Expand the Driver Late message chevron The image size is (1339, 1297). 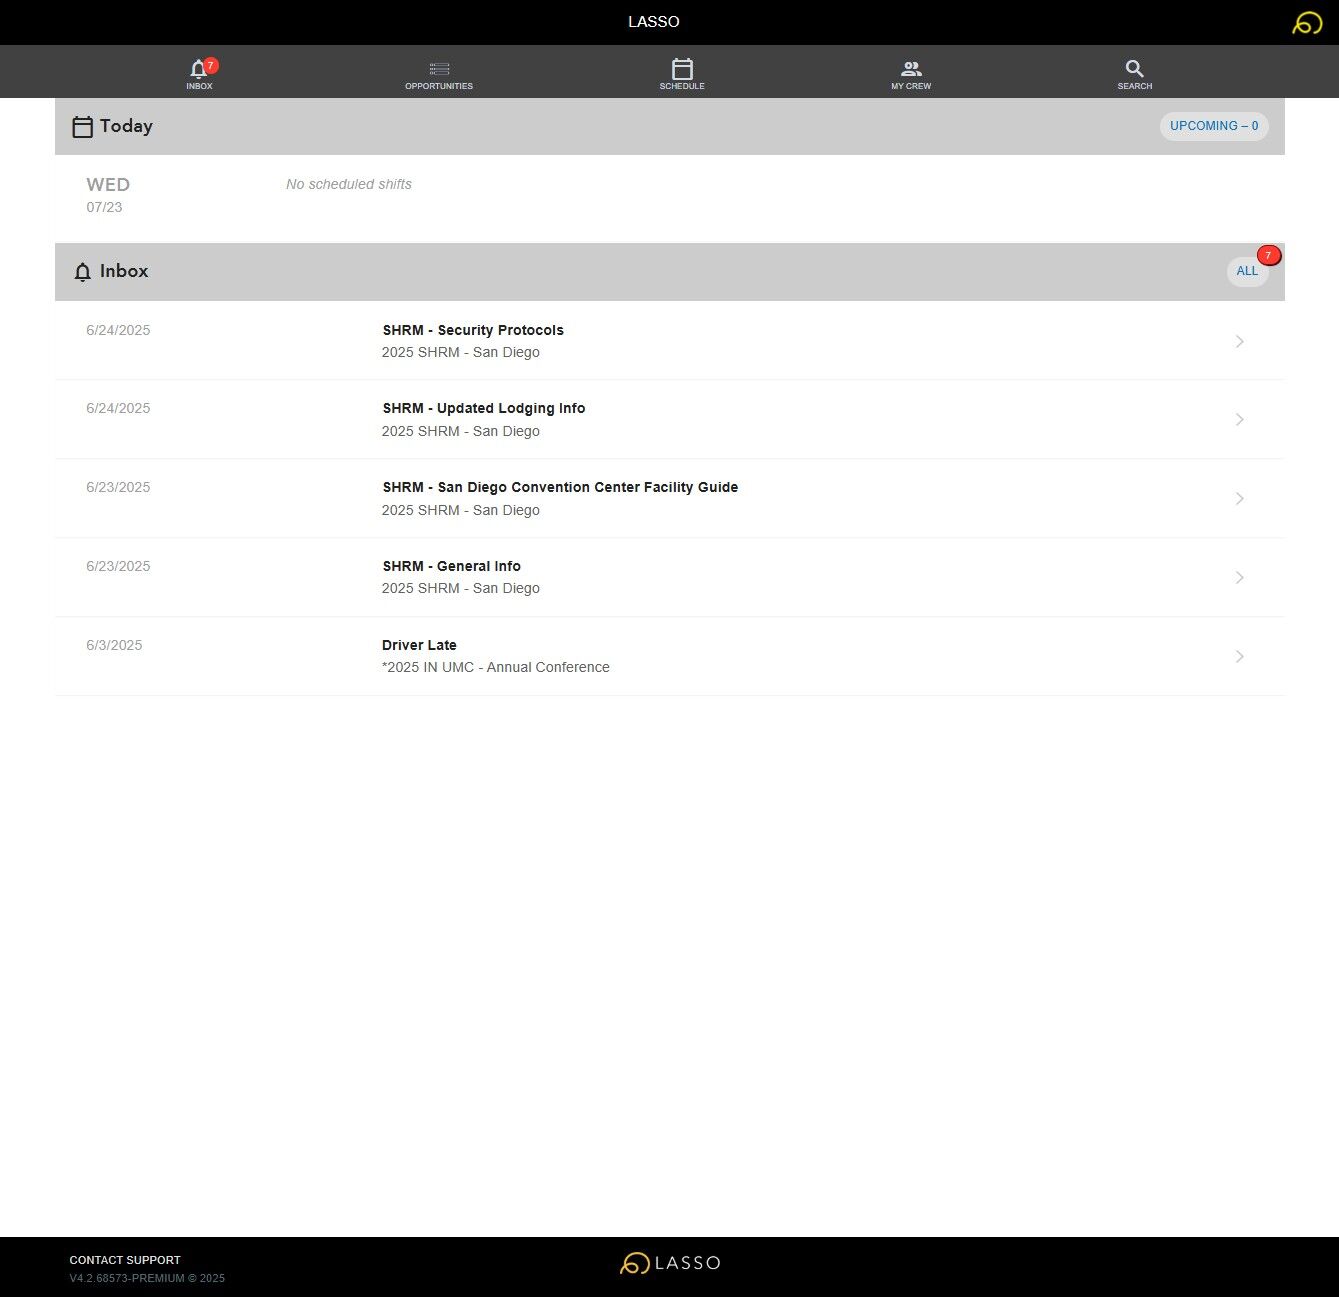click(1239, 656)
